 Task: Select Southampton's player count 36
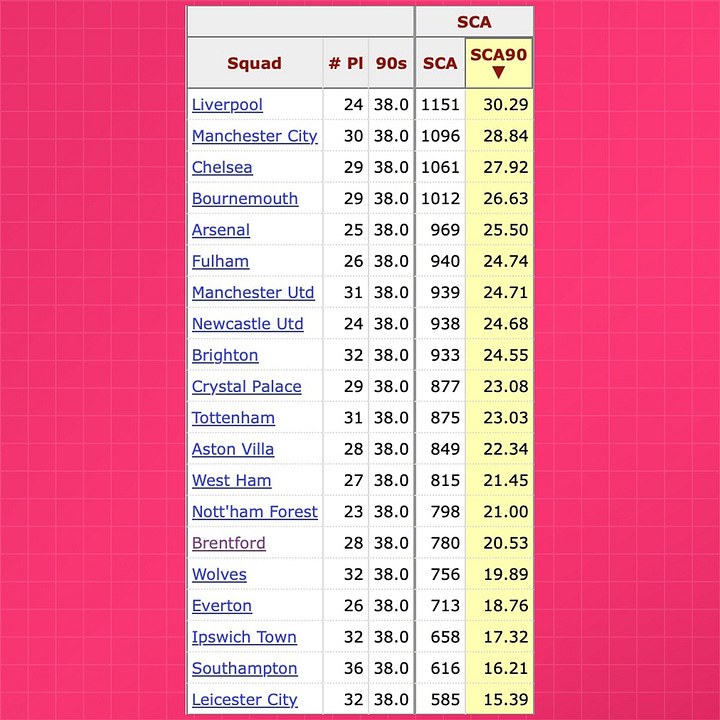(x=354, y=668)
